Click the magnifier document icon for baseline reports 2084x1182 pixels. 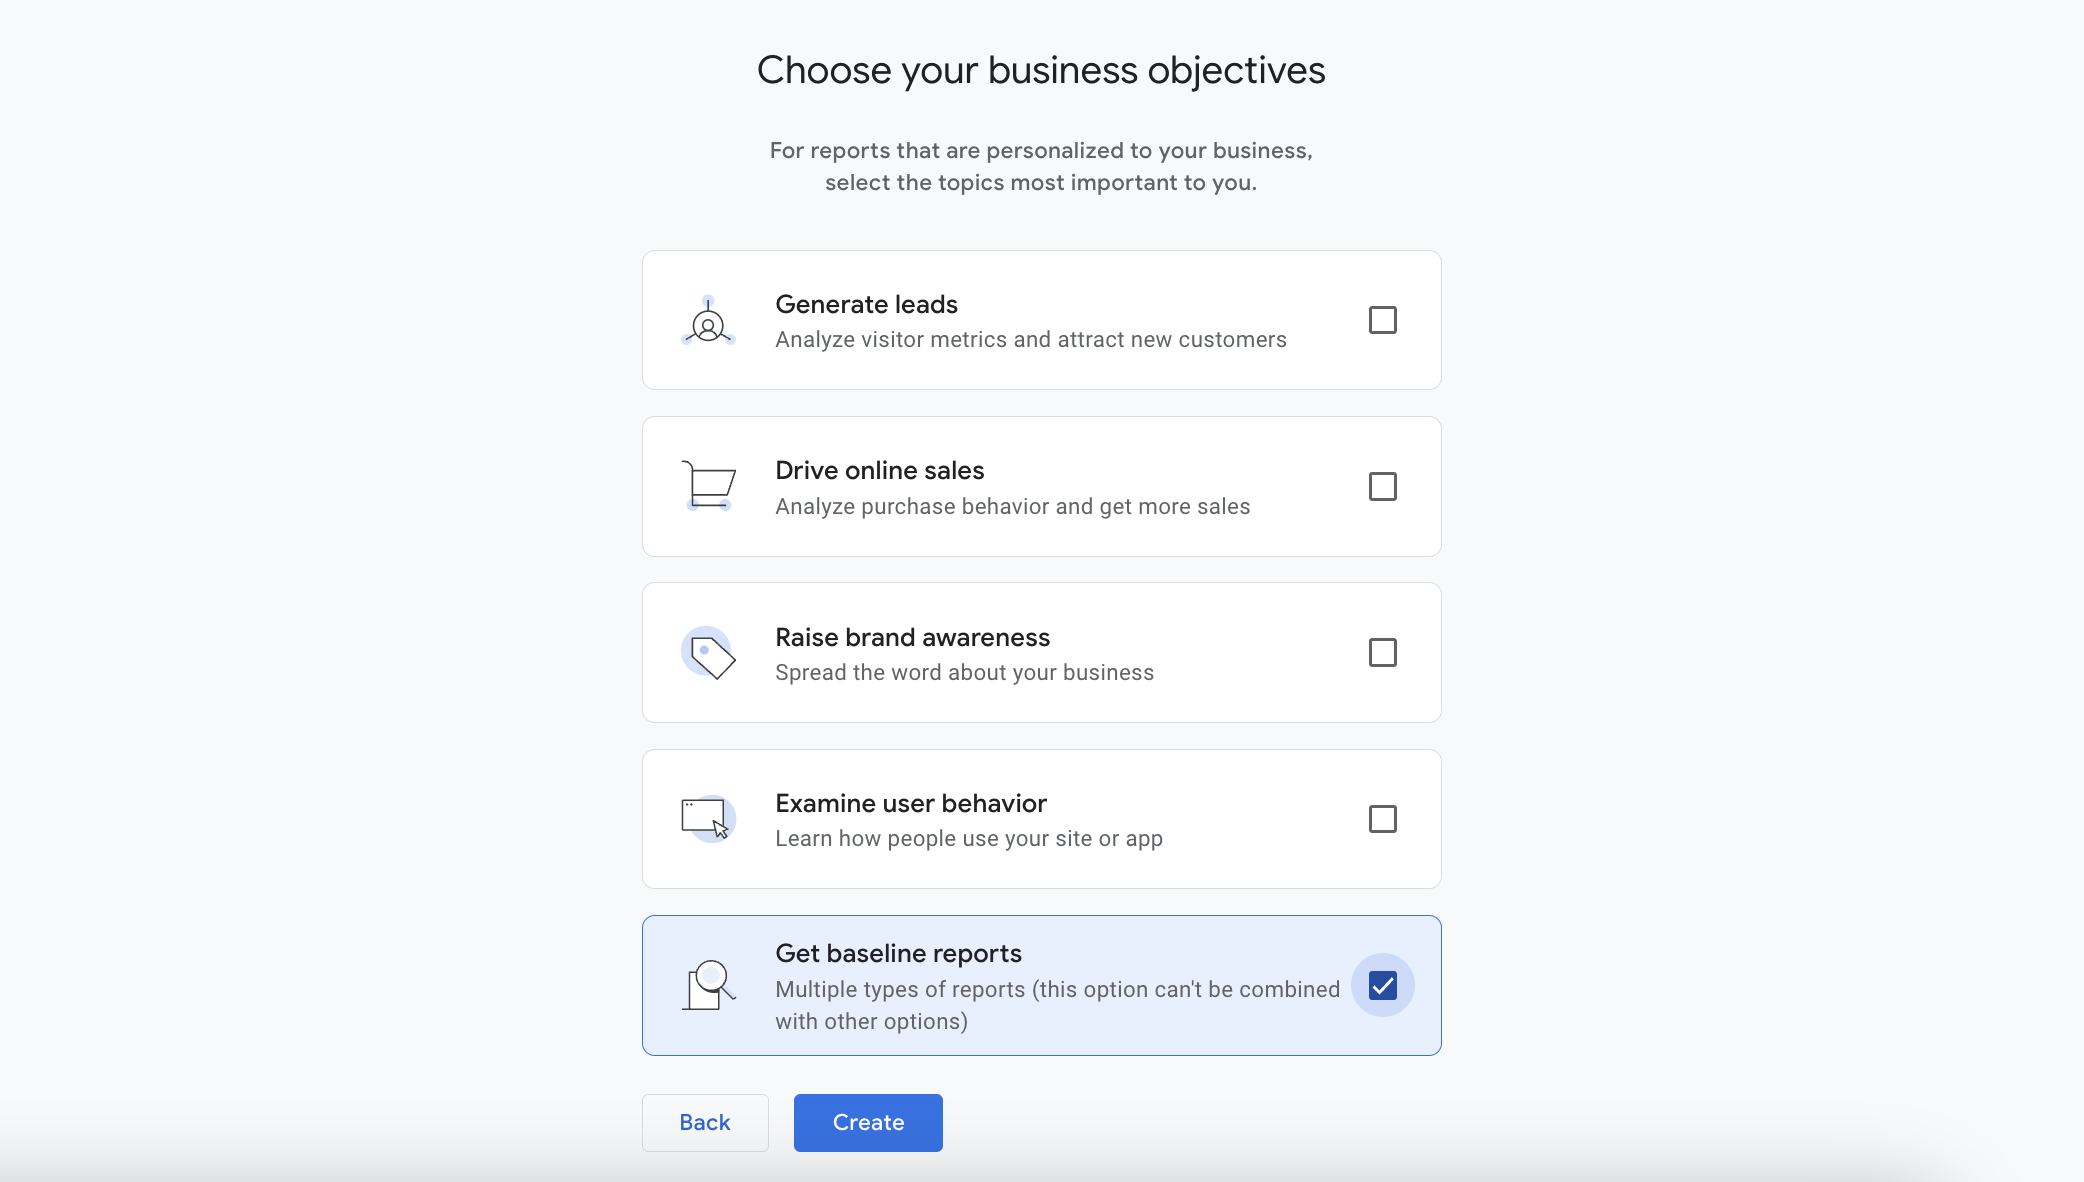tap(708, 985)
